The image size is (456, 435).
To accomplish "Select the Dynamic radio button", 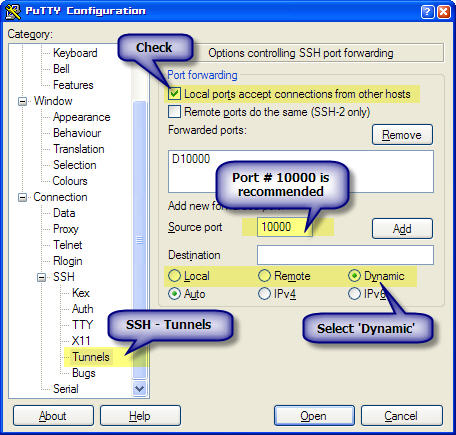I will coord(354,276).
